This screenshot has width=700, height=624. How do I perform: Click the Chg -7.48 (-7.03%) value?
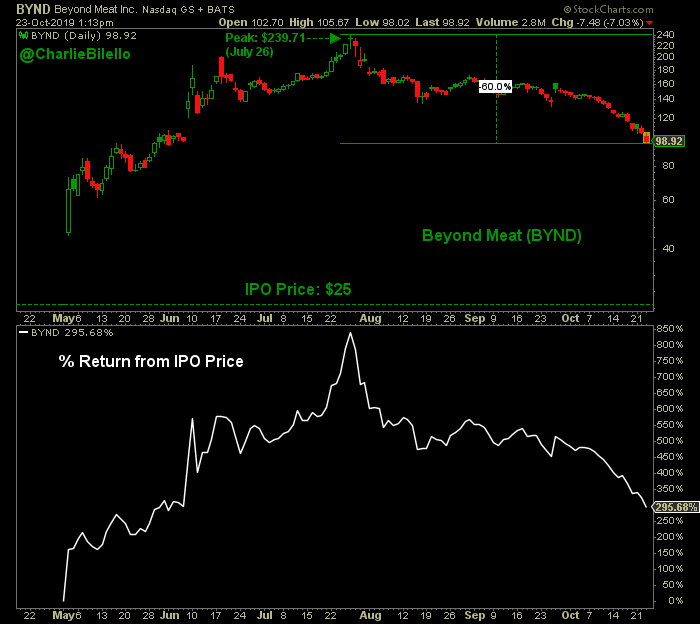point(597,22)
